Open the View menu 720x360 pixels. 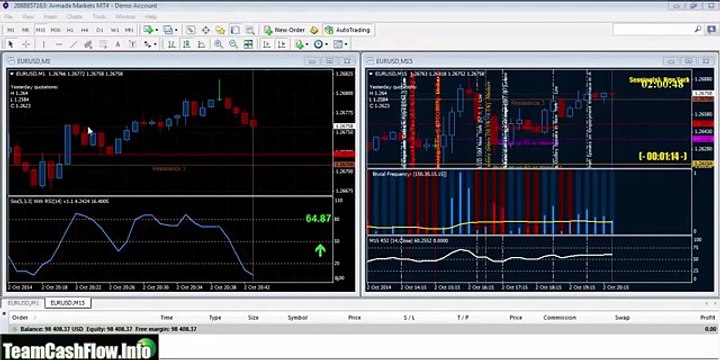click(28, 17)
